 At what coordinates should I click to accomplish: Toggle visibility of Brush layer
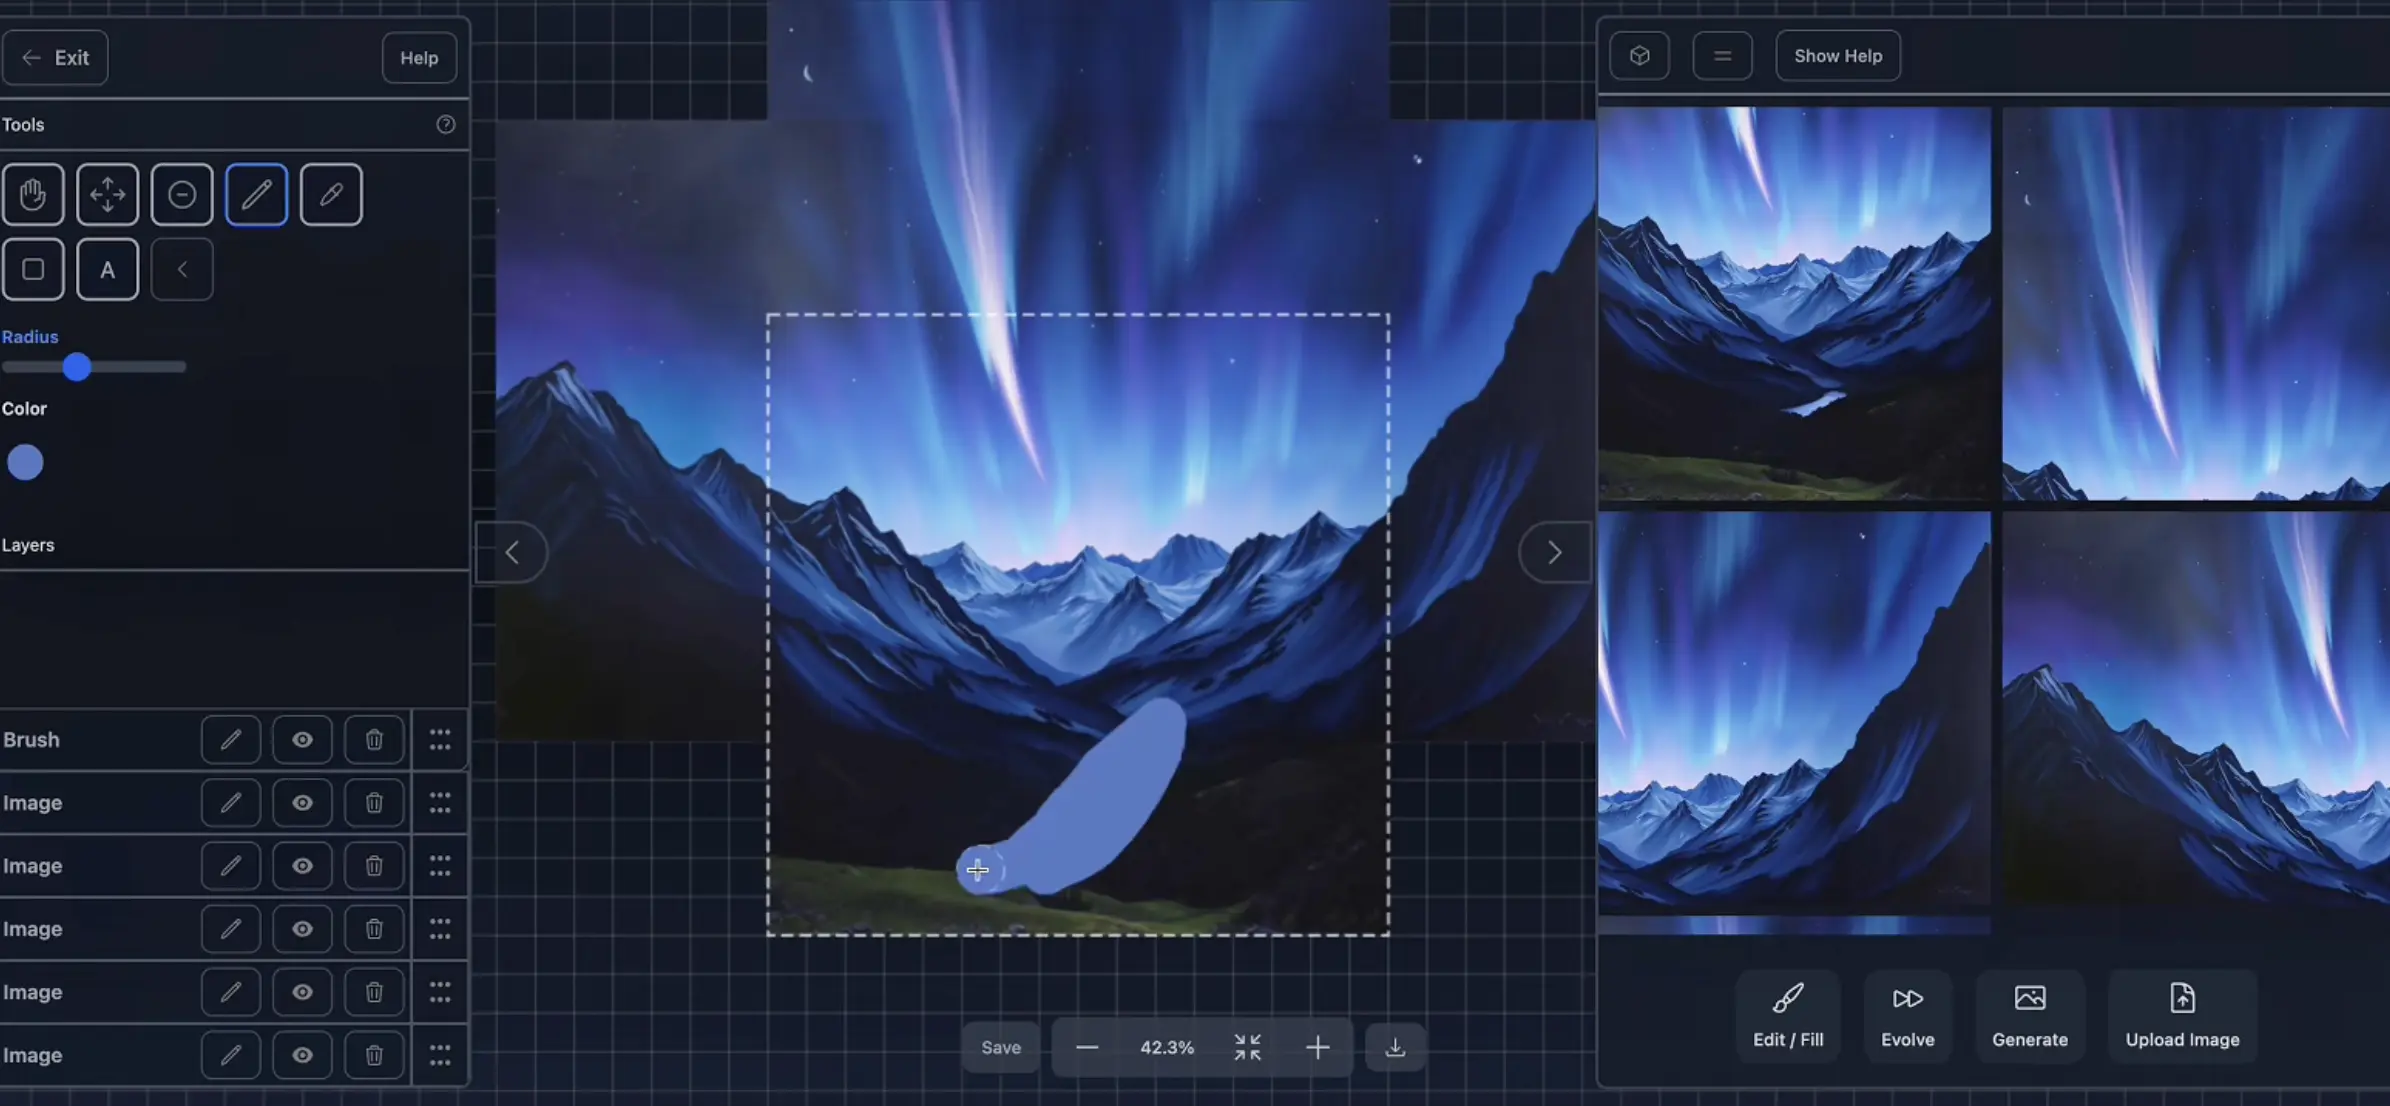point(302,739)
